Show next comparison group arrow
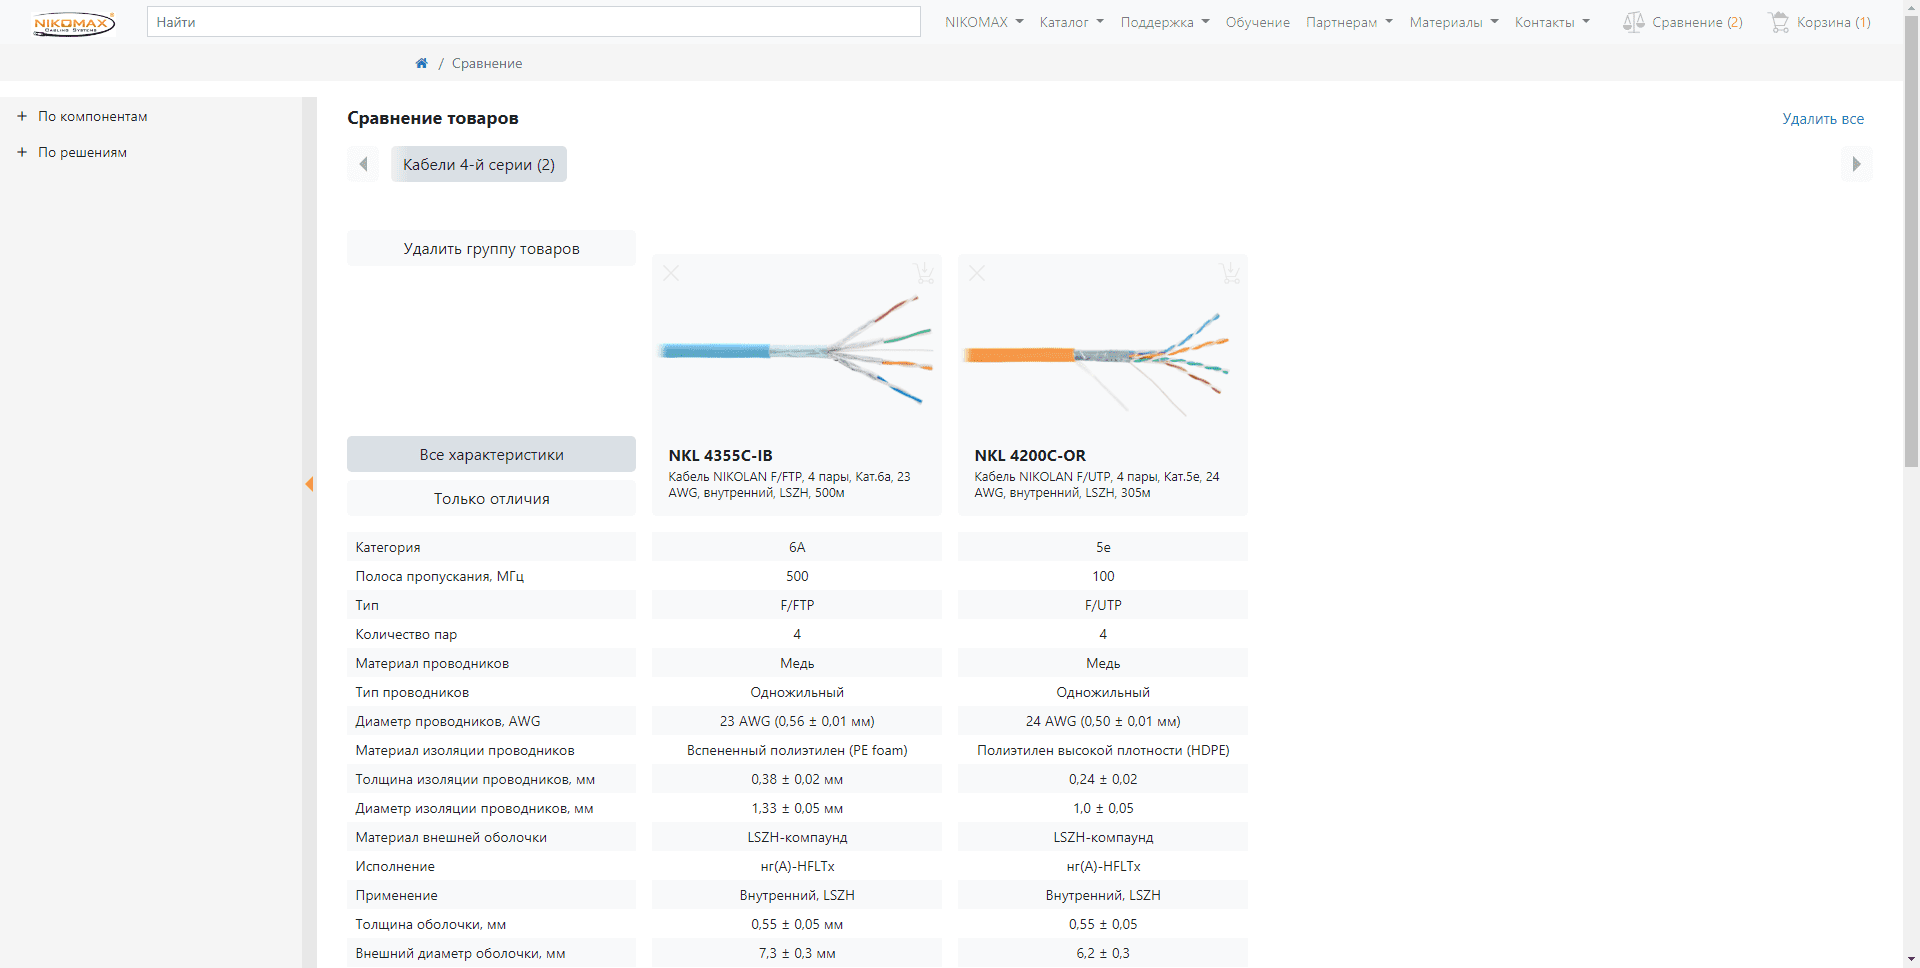Viewport: 1920px width, 968px height. 1856,164
